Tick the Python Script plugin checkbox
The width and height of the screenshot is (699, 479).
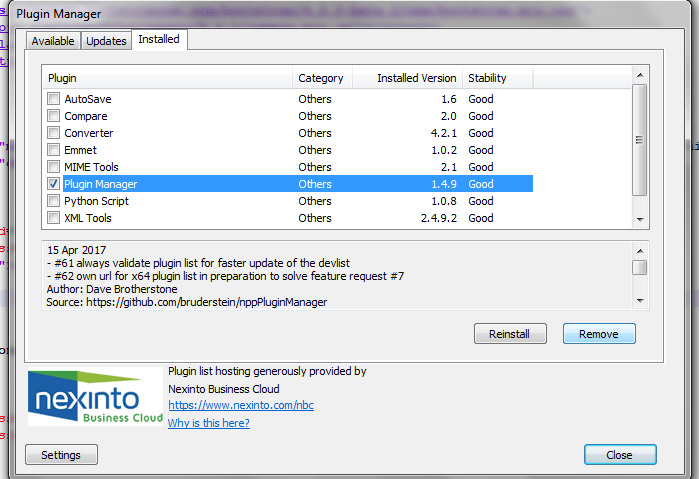pos(53,200)
